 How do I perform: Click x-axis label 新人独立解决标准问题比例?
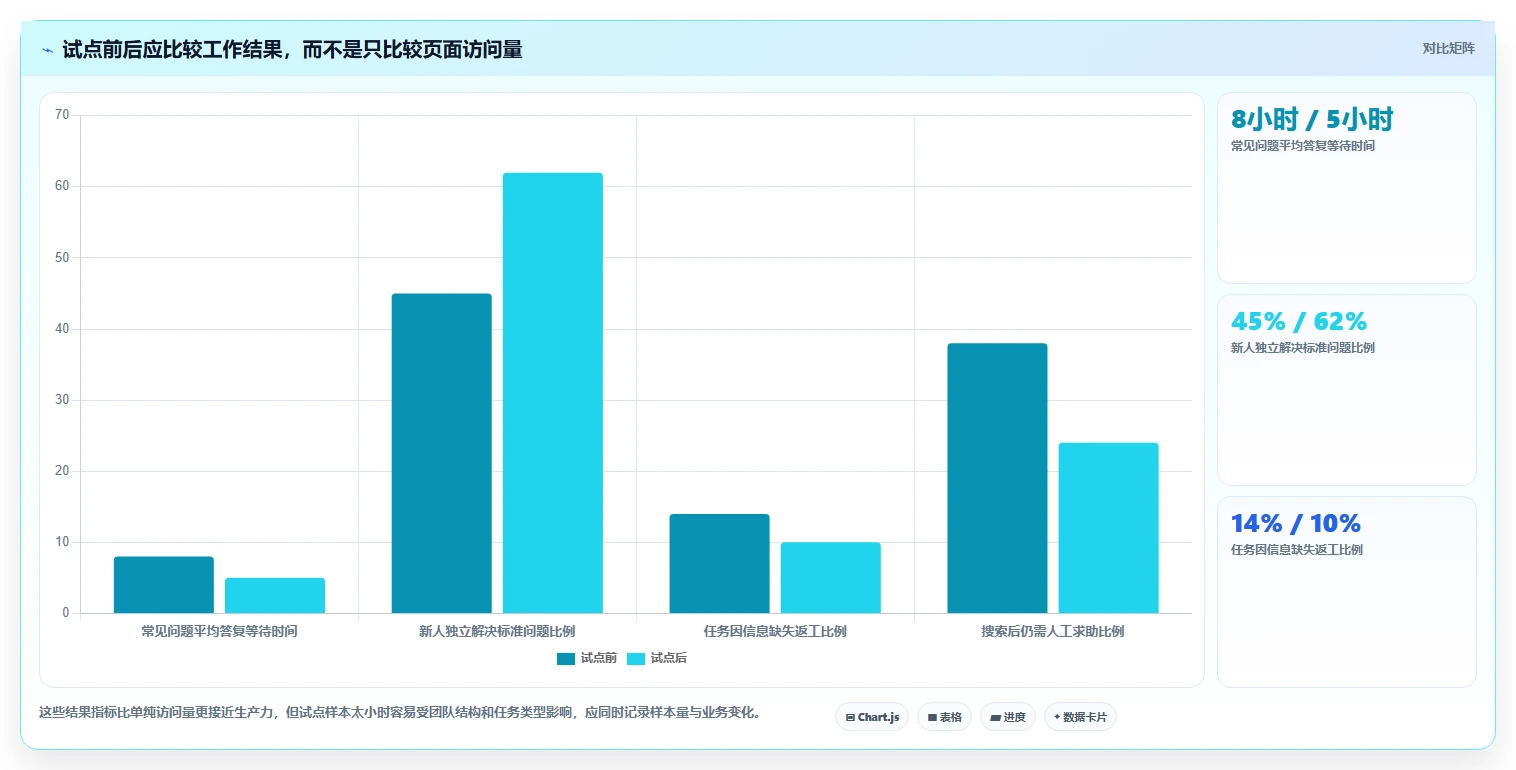497,631
